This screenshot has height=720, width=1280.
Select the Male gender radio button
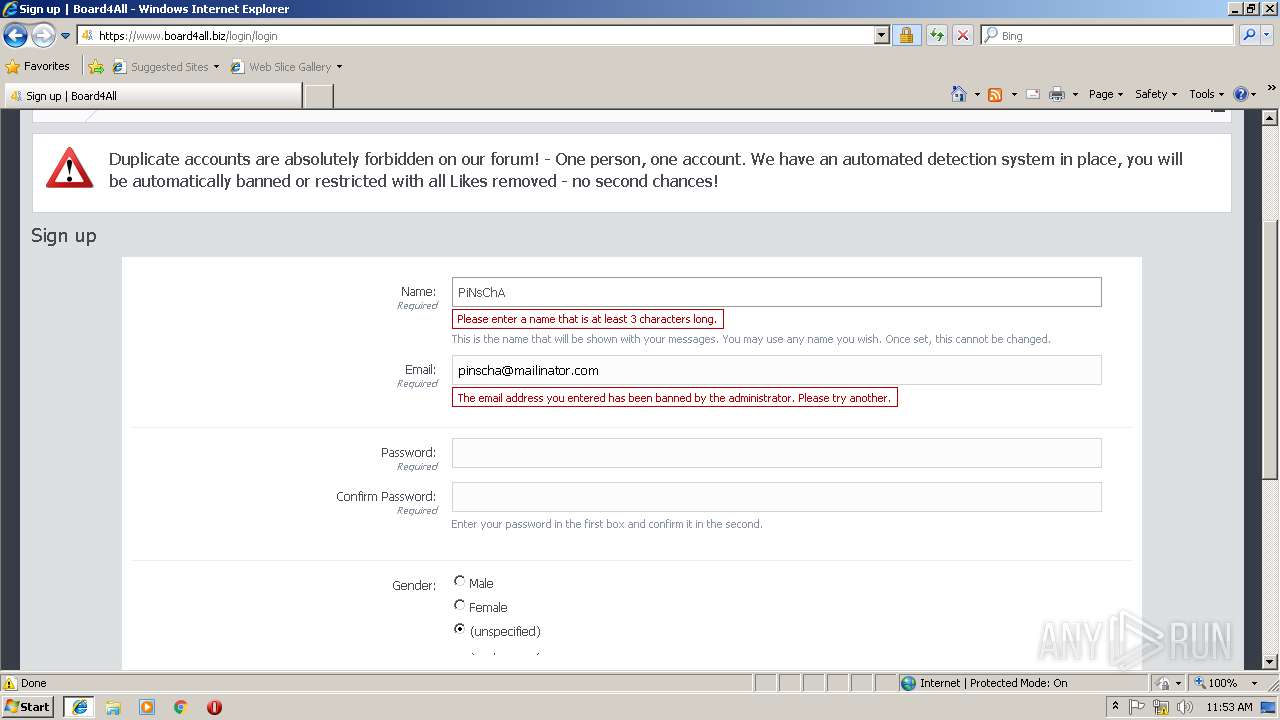460,581
